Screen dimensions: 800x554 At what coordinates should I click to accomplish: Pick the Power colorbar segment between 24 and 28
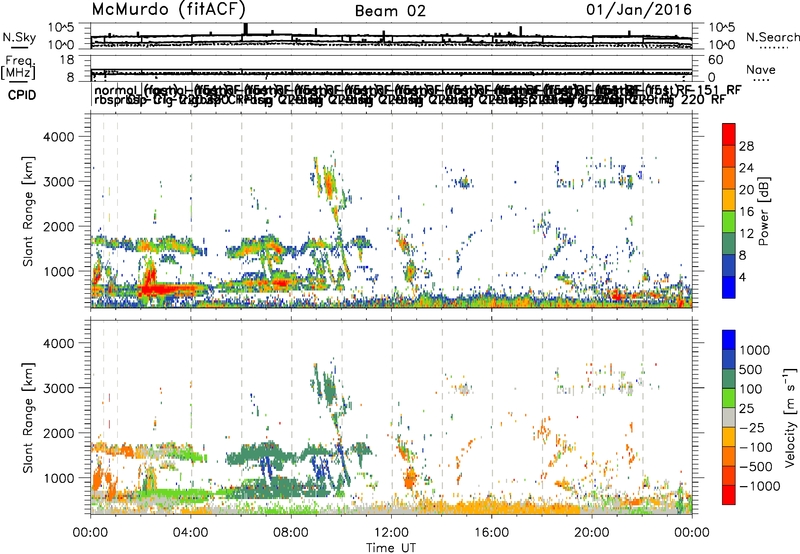click(x=729, y=156)
